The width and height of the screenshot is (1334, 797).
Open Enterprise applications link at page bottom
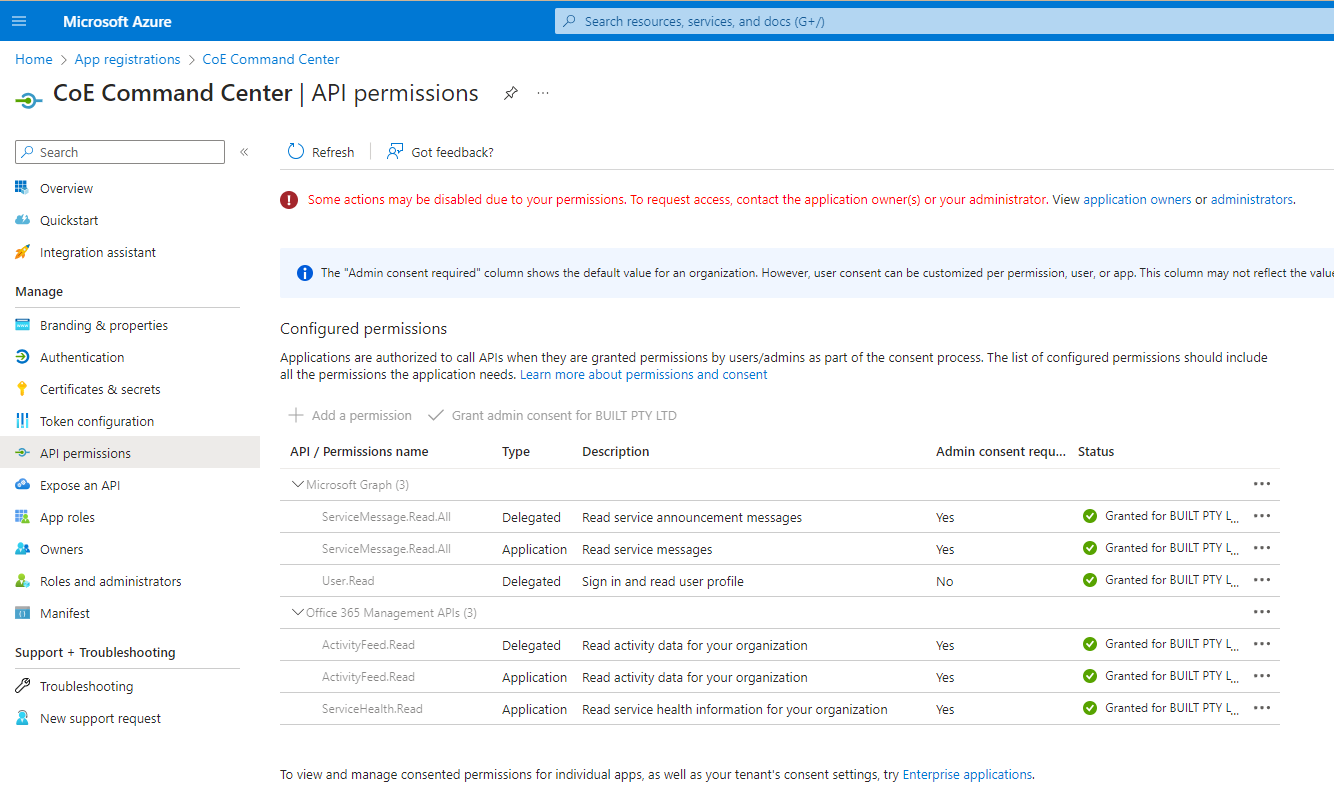point(966,773)
